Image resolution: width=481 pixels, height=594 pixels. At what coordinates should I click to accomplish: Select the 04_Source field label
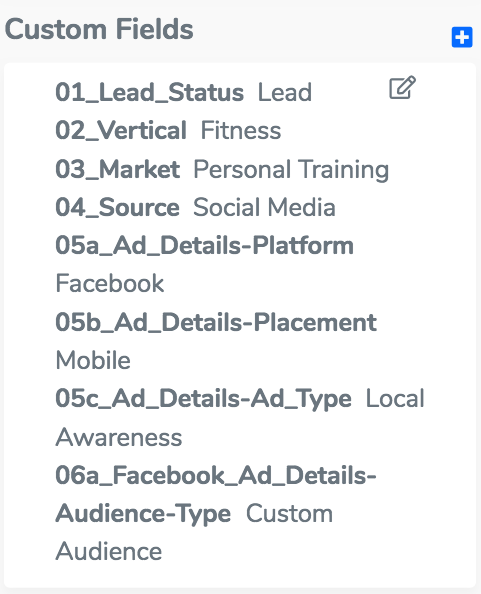pyautogui.click(x=117, y=207)
